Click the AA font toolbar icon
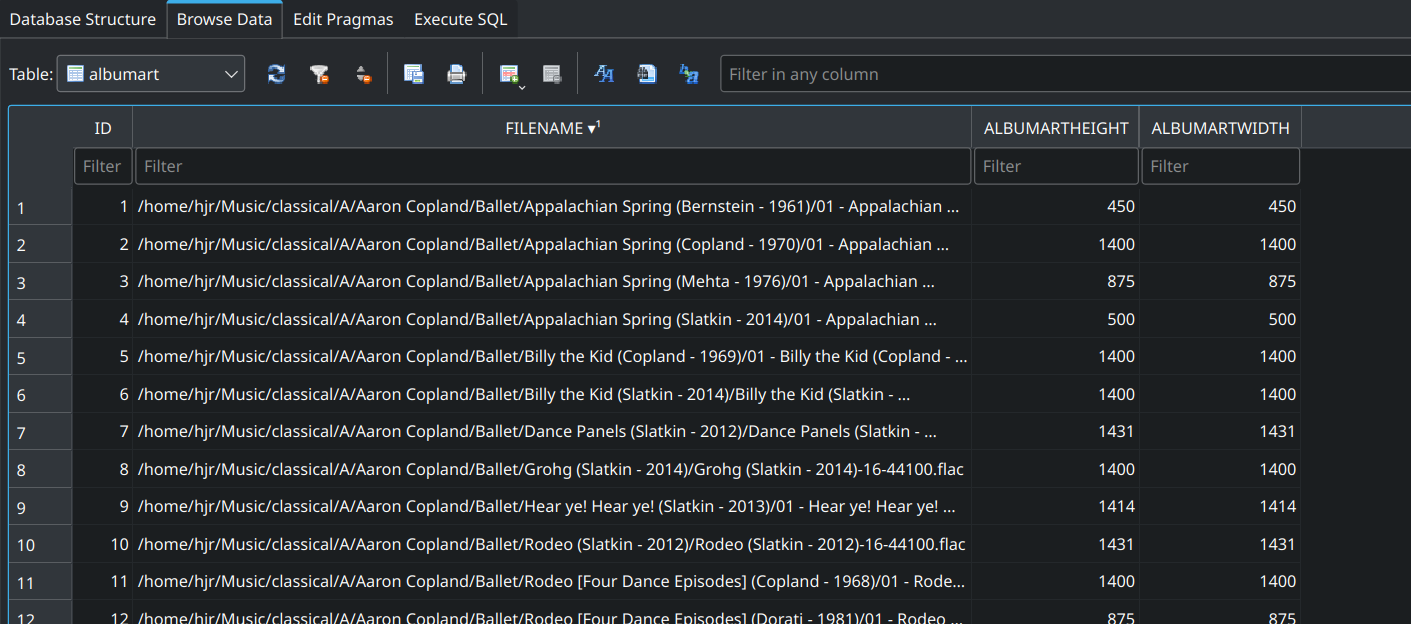 604,73
